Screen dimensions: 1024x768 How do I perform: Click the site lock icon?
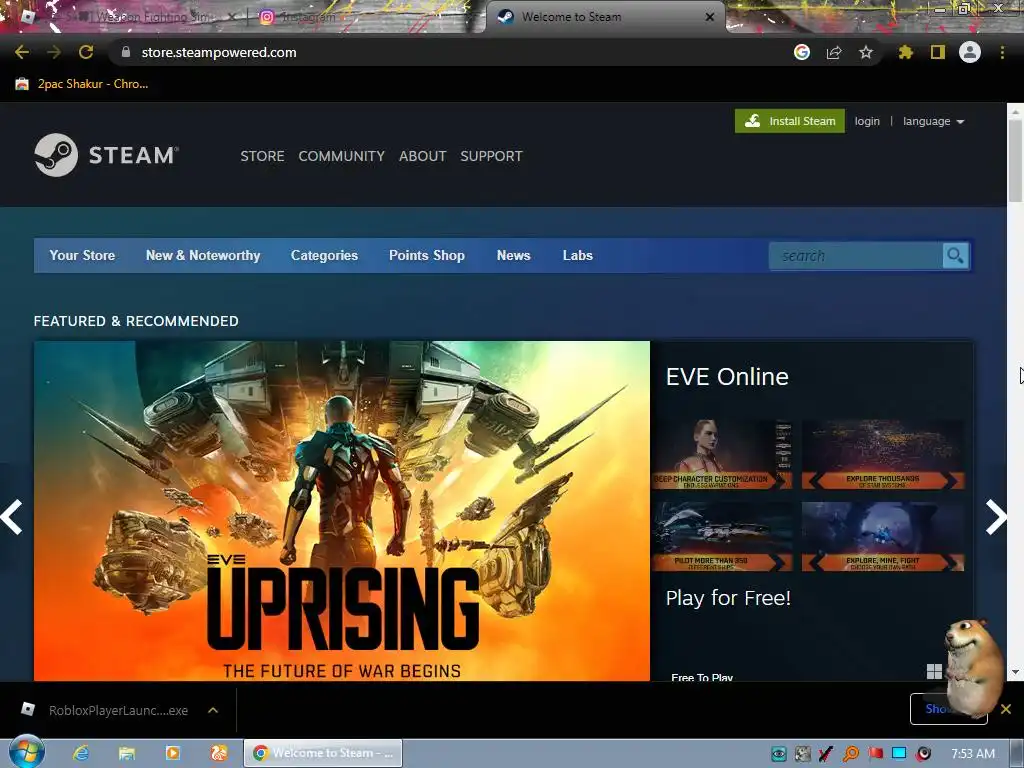point(126,52)
